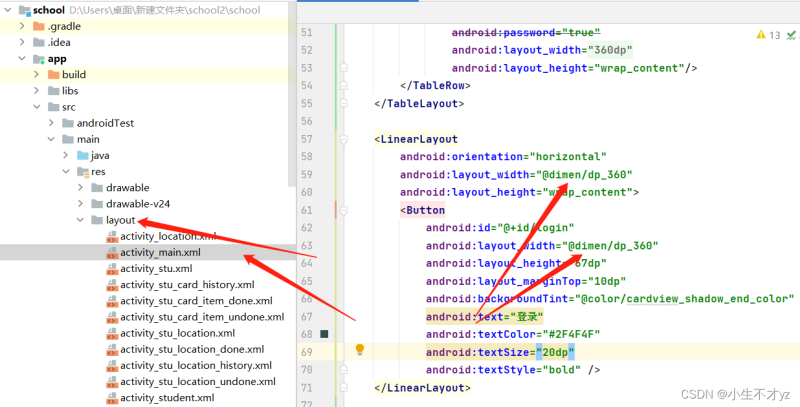Click the yellow lightbulb quick-fix icon

tap(360, 349)
